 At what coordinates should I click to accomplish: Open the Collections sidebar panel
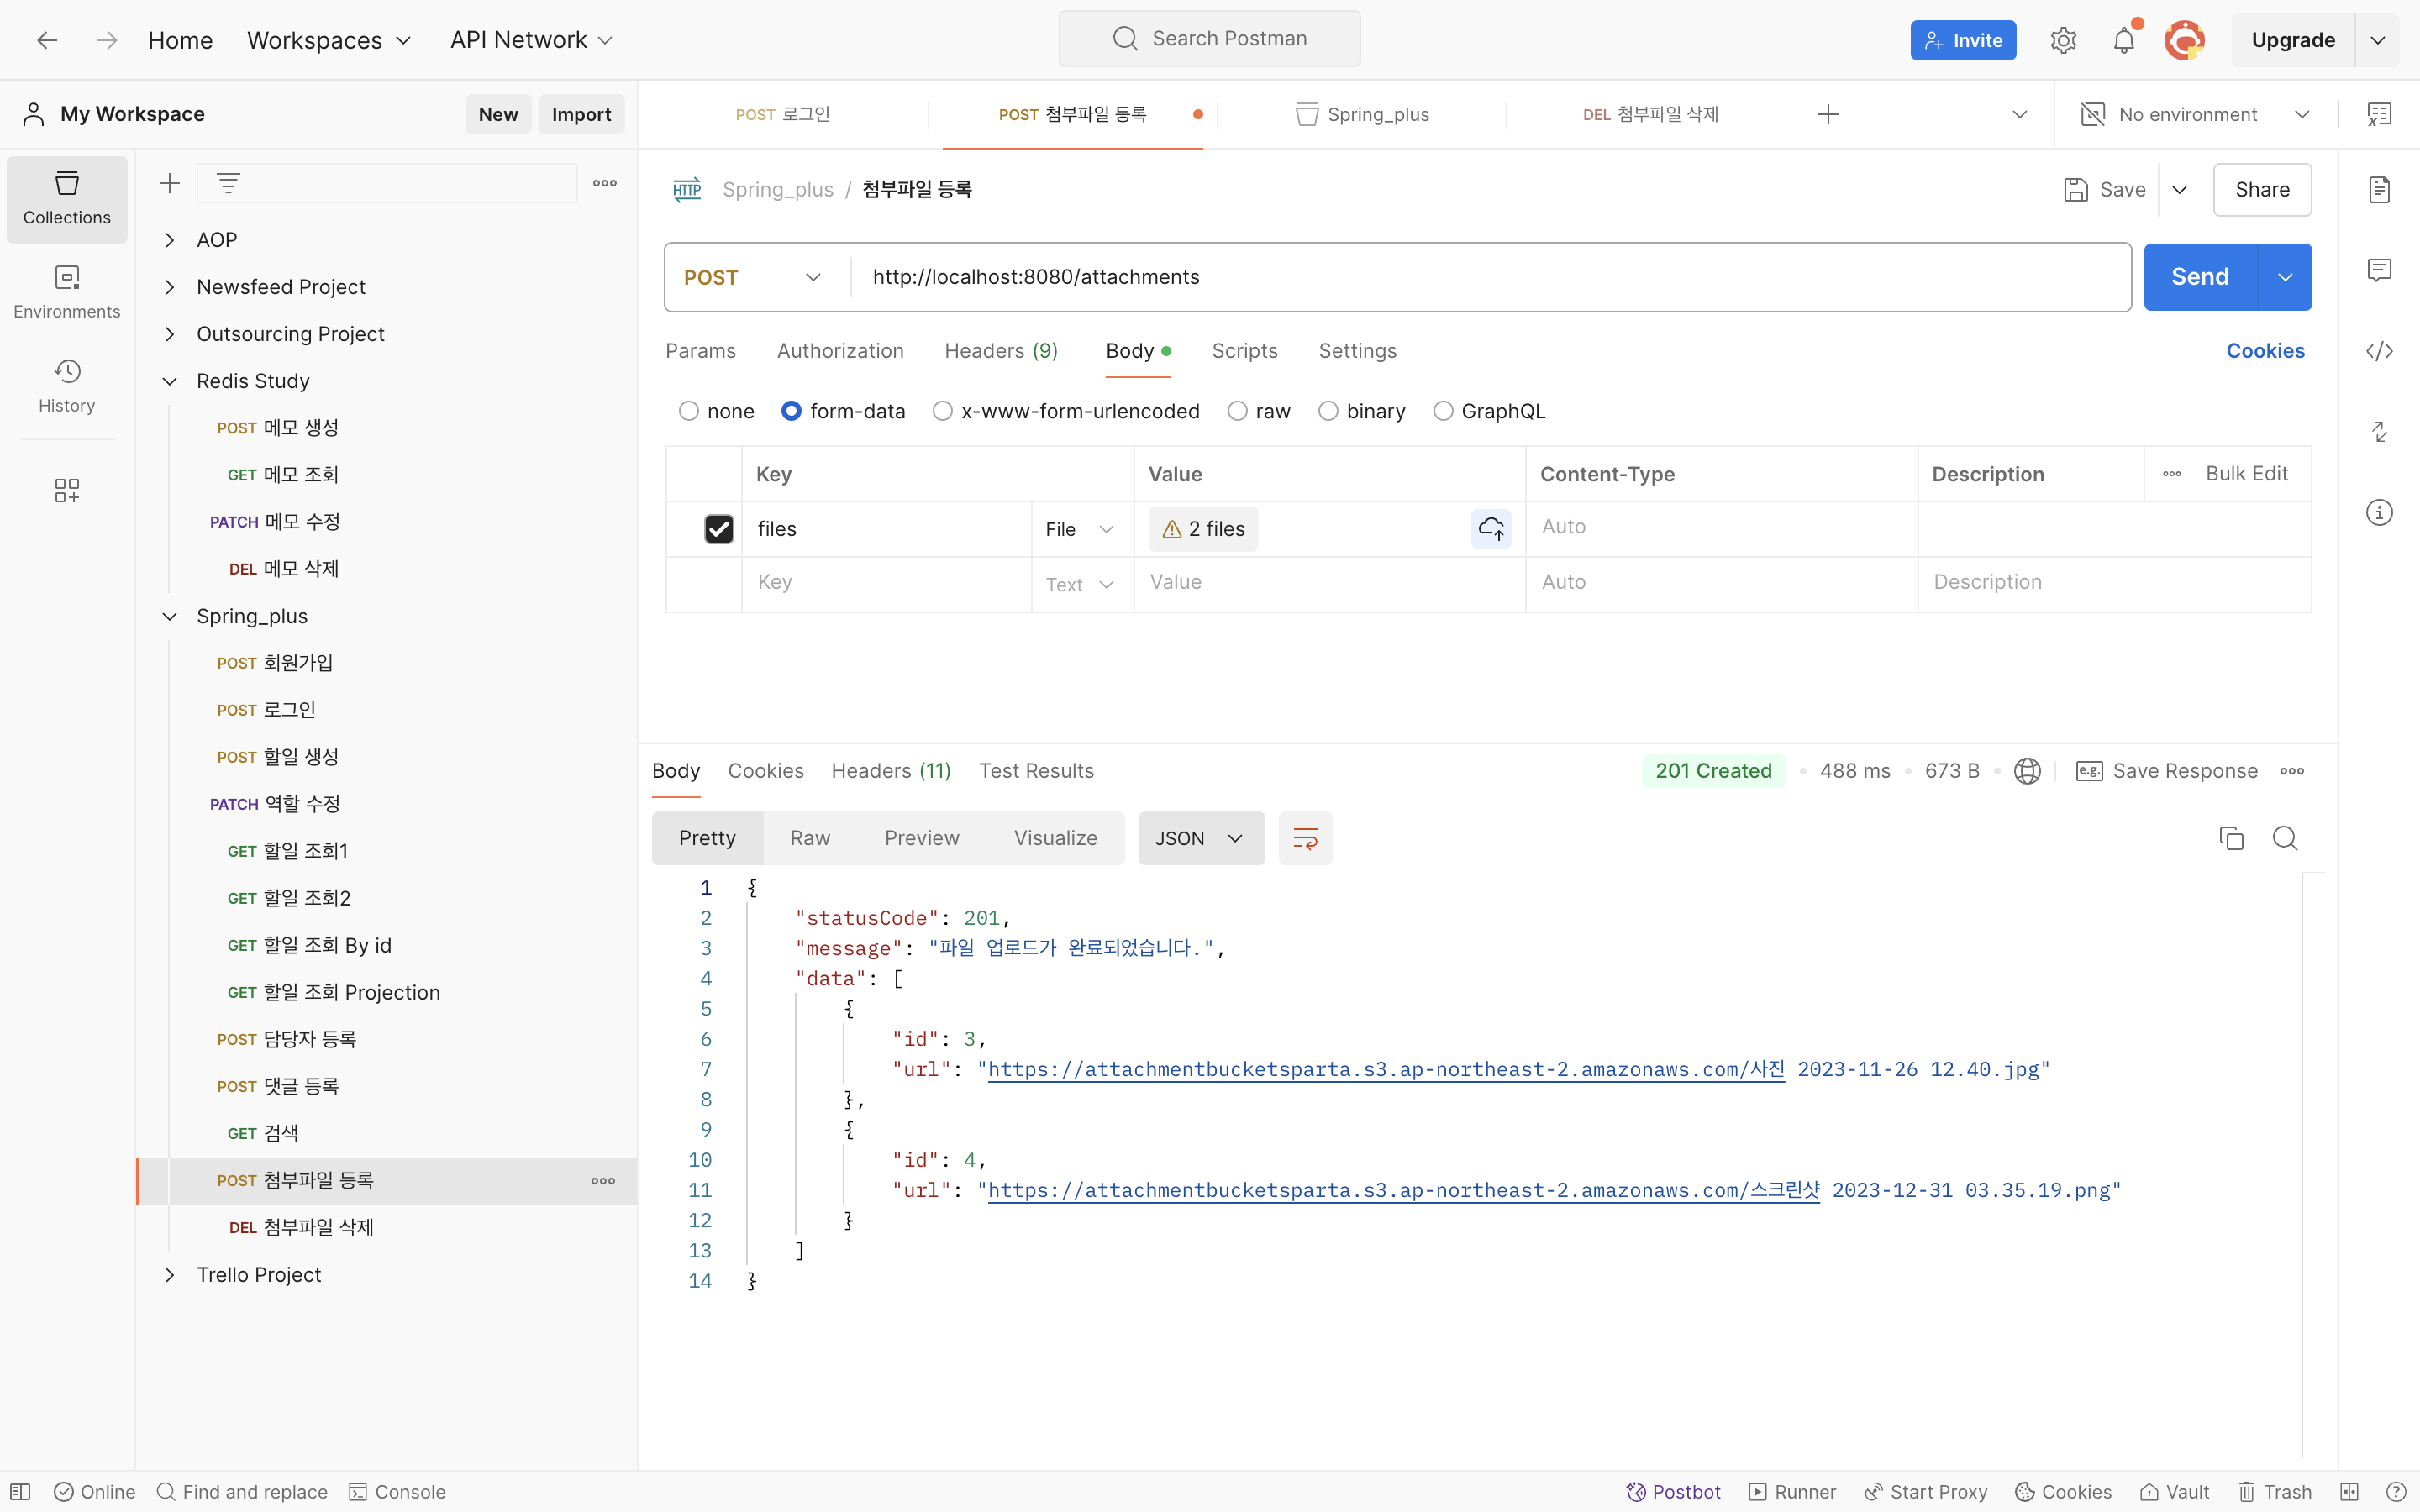coord(67,198)
